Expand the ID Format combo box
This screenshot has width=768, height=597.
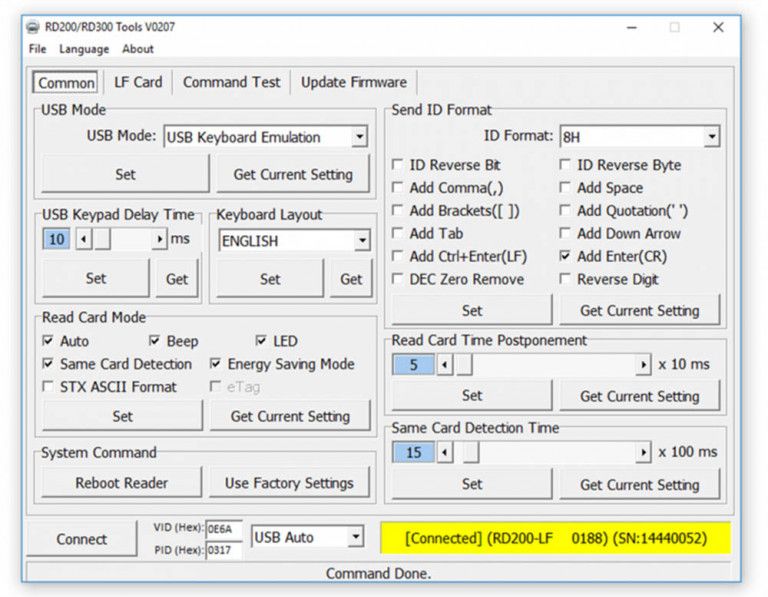click(710, 137)
